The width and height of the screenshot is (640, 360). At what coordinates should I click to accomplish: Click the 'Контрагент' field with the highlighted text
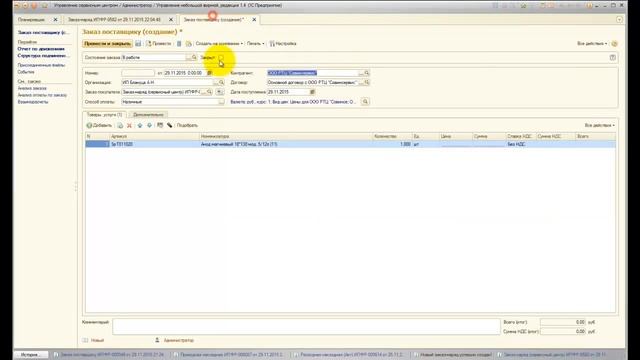click(x=312, y=73)
